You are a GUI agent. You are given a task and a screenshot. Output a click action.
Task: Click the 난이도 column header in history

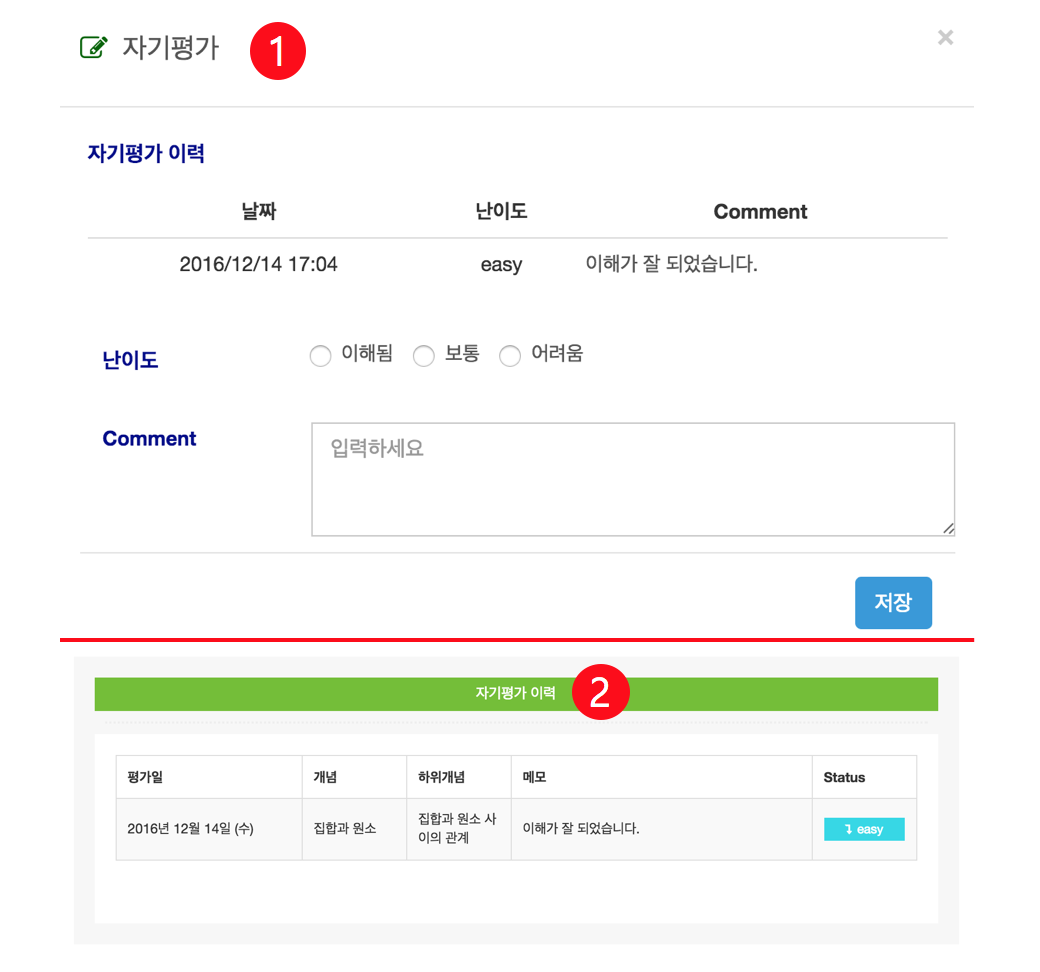coord(501,212)
